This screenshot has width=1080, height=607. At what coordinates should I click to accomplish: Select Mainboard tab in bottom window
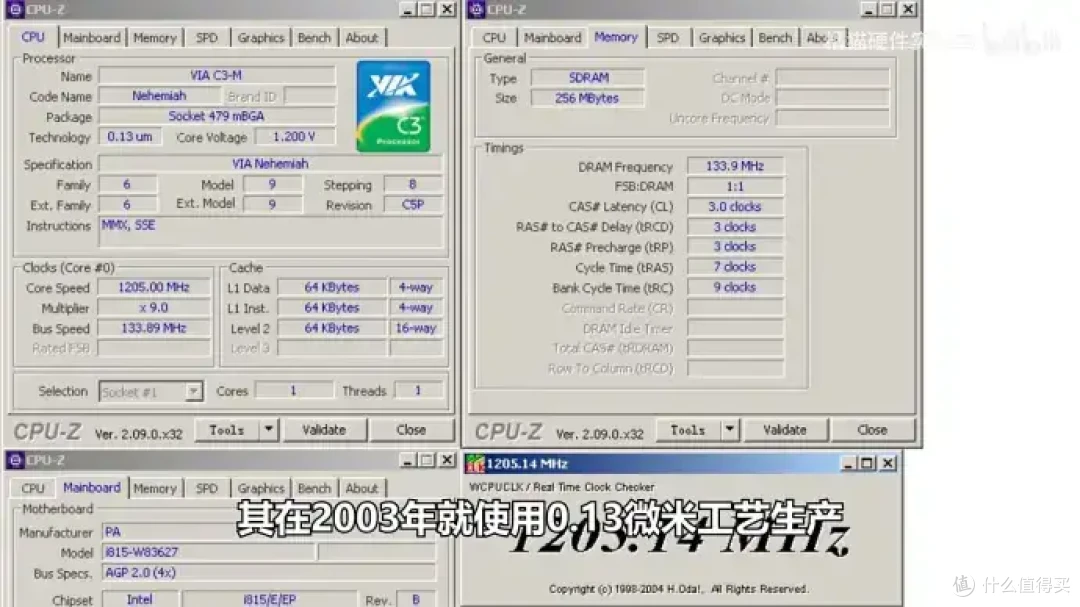click(x=92, y=488)
